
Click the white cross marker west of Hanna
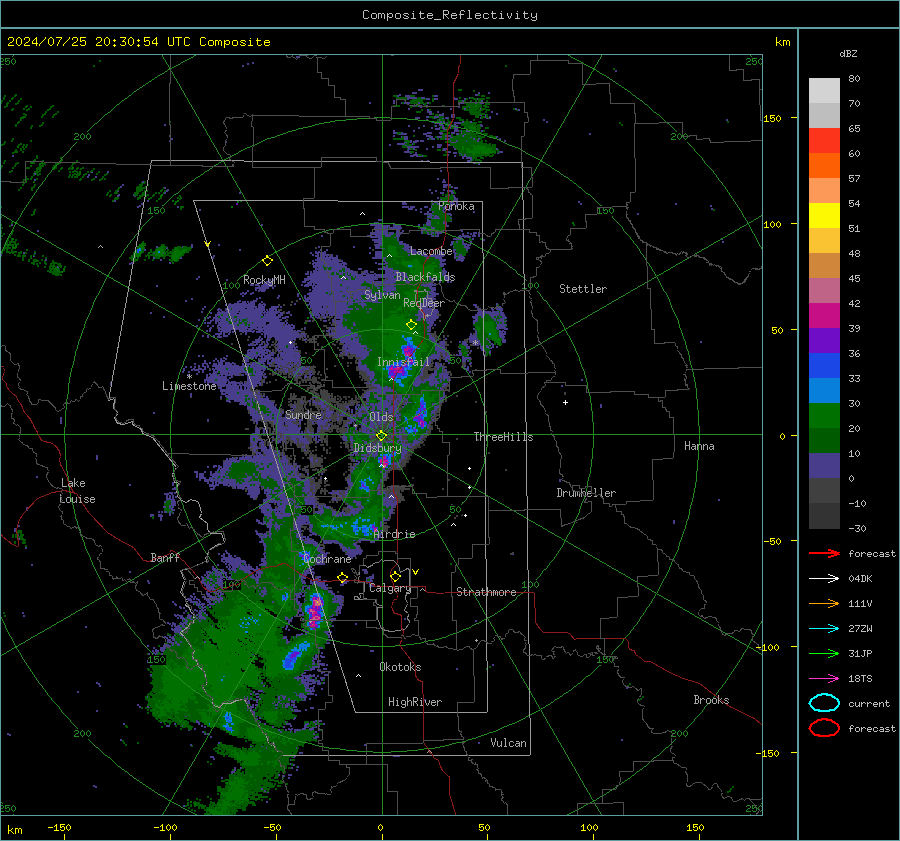tap(565, 402)
